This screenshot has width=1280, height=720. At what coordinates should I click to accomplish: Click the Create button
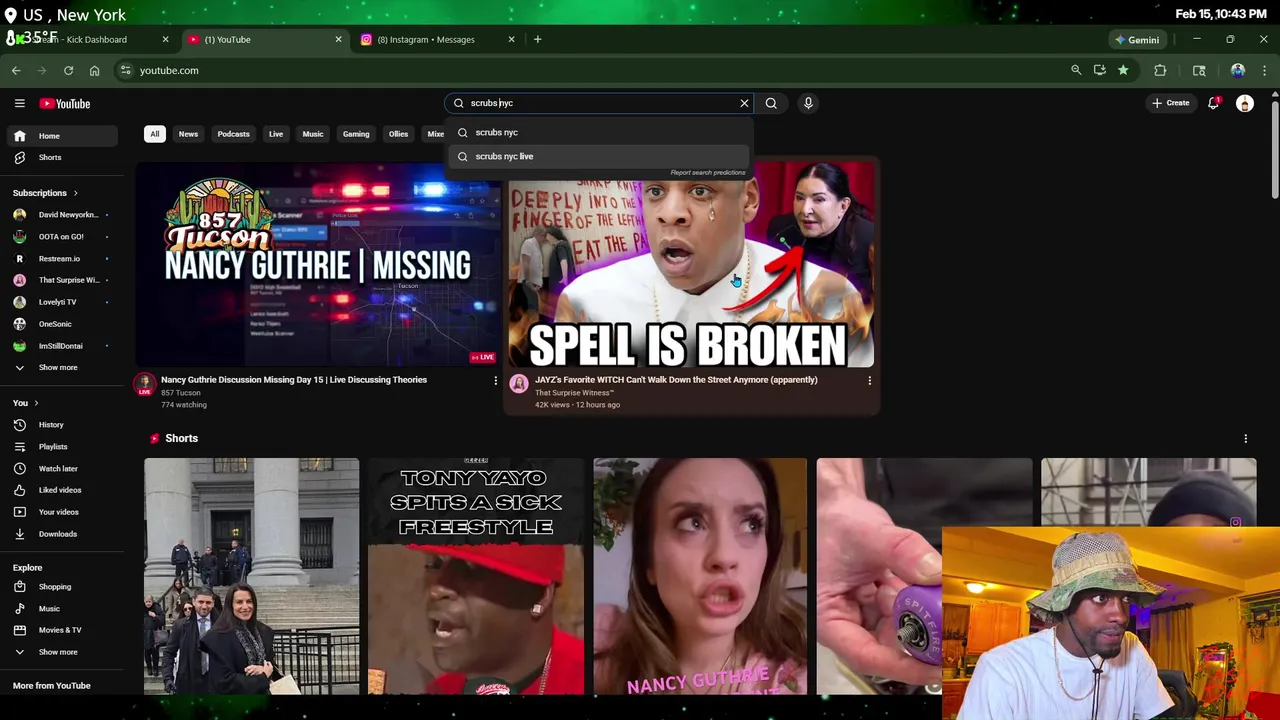point(1171,103)
